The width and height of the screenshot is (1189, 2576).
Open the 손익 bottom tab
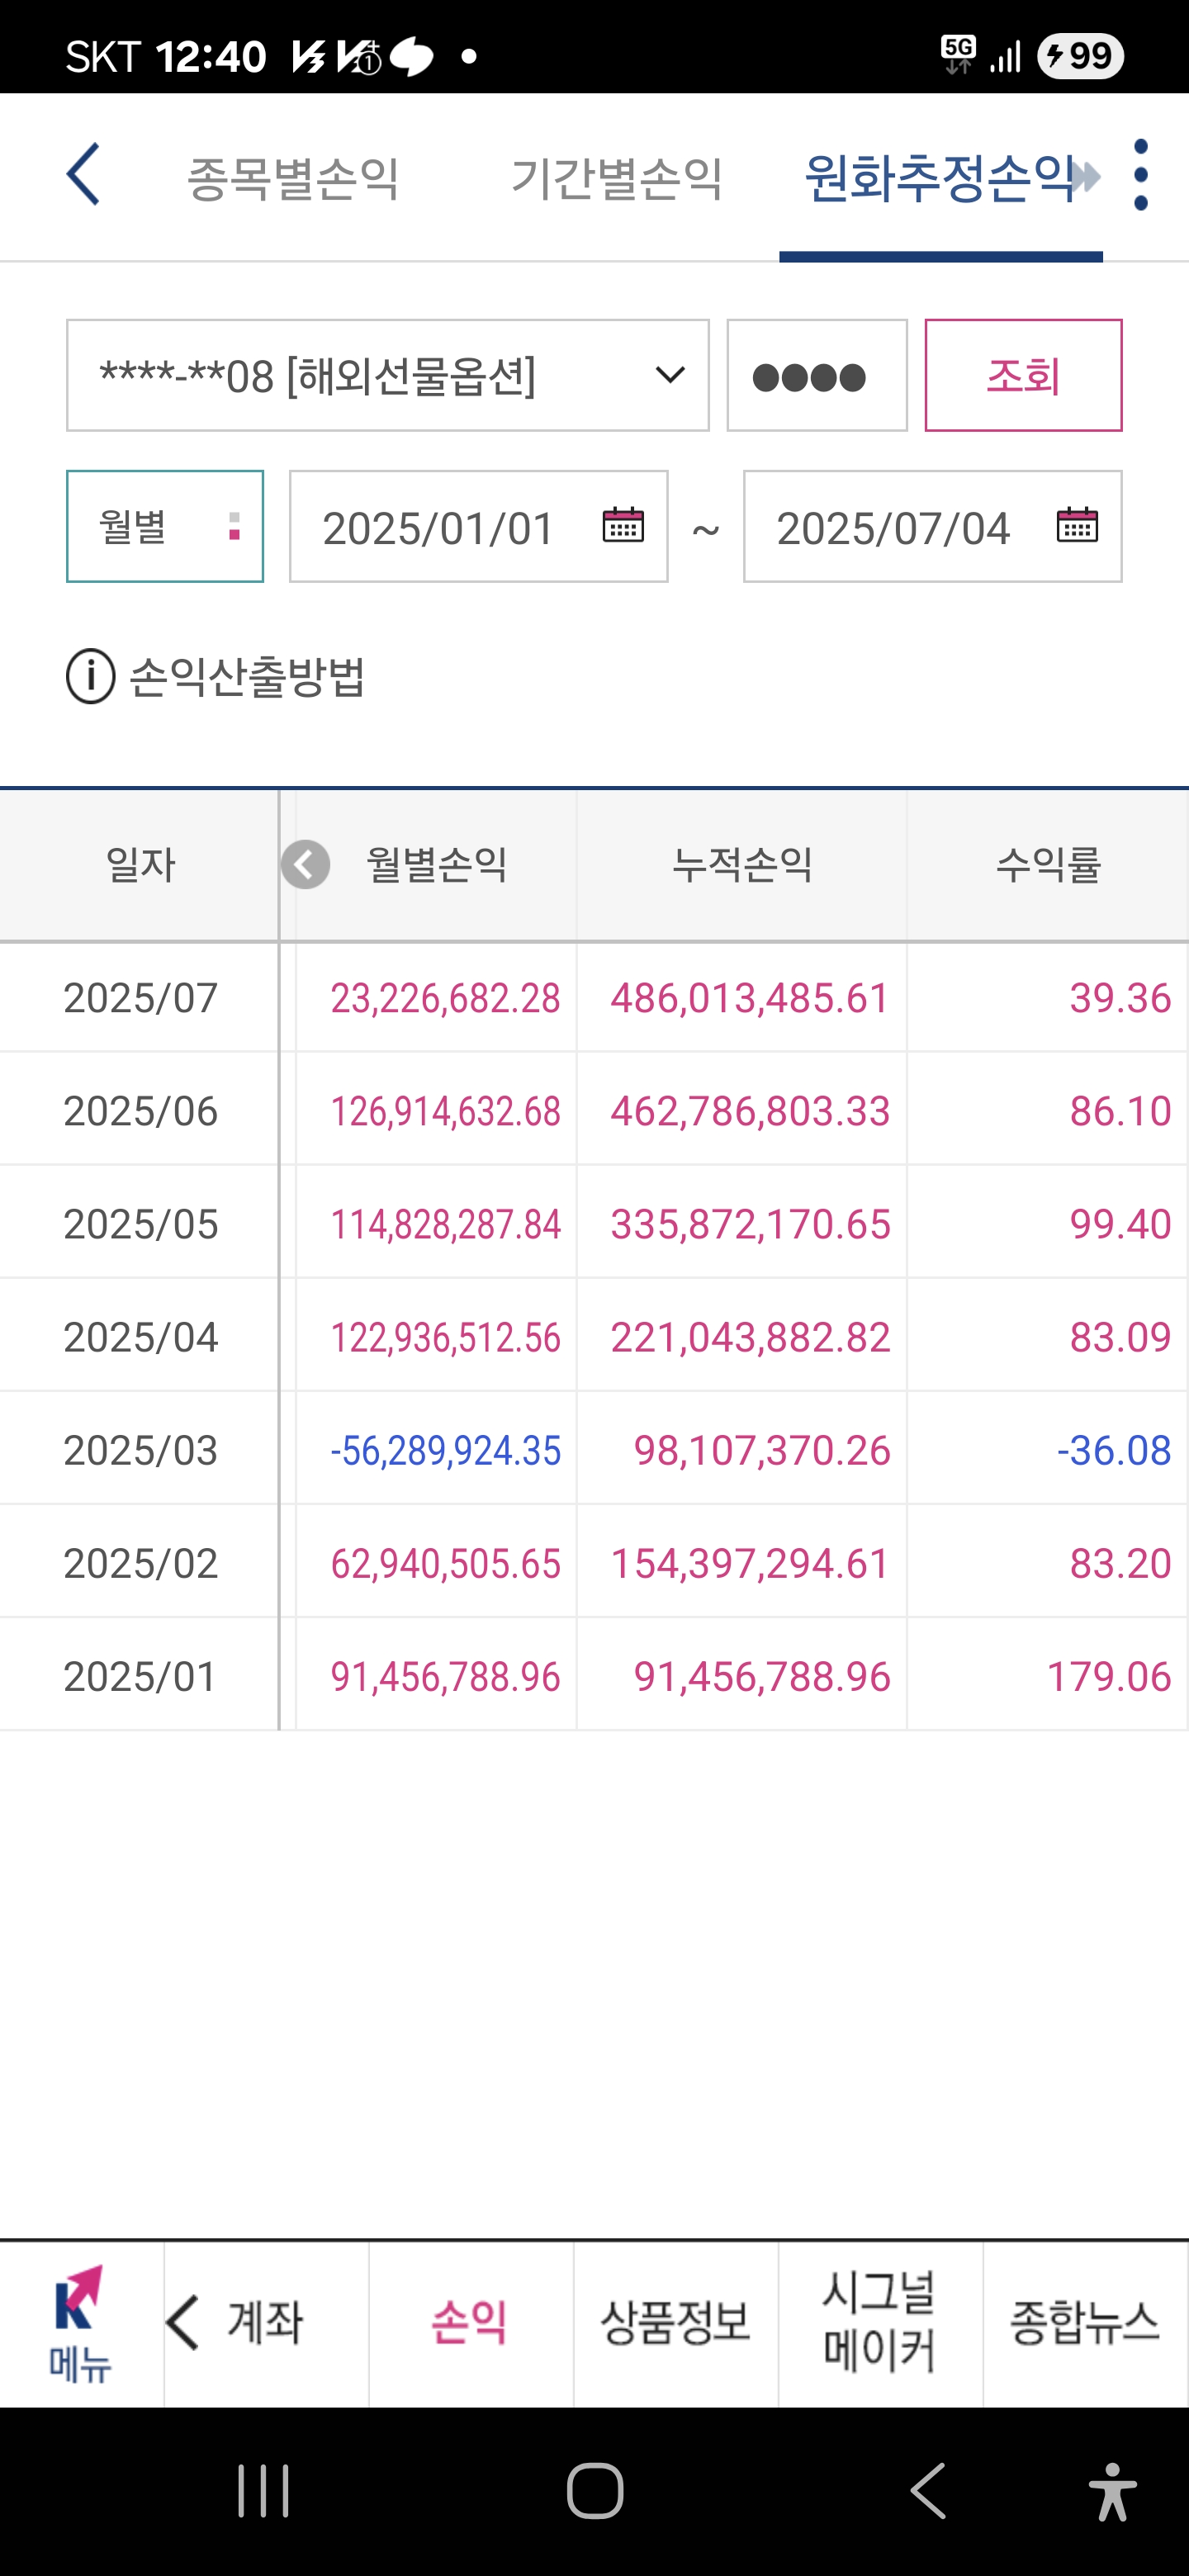point(470,2322)
